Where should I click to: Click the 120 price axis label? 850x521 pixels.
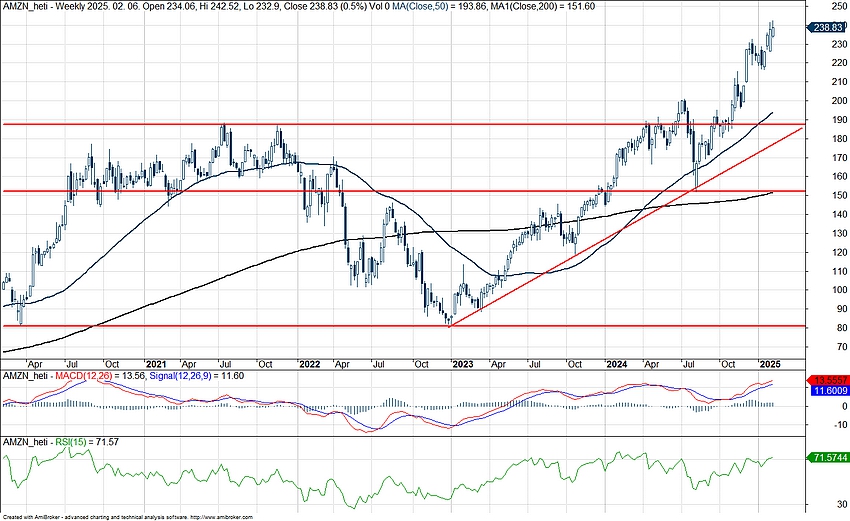pos(840,252)
